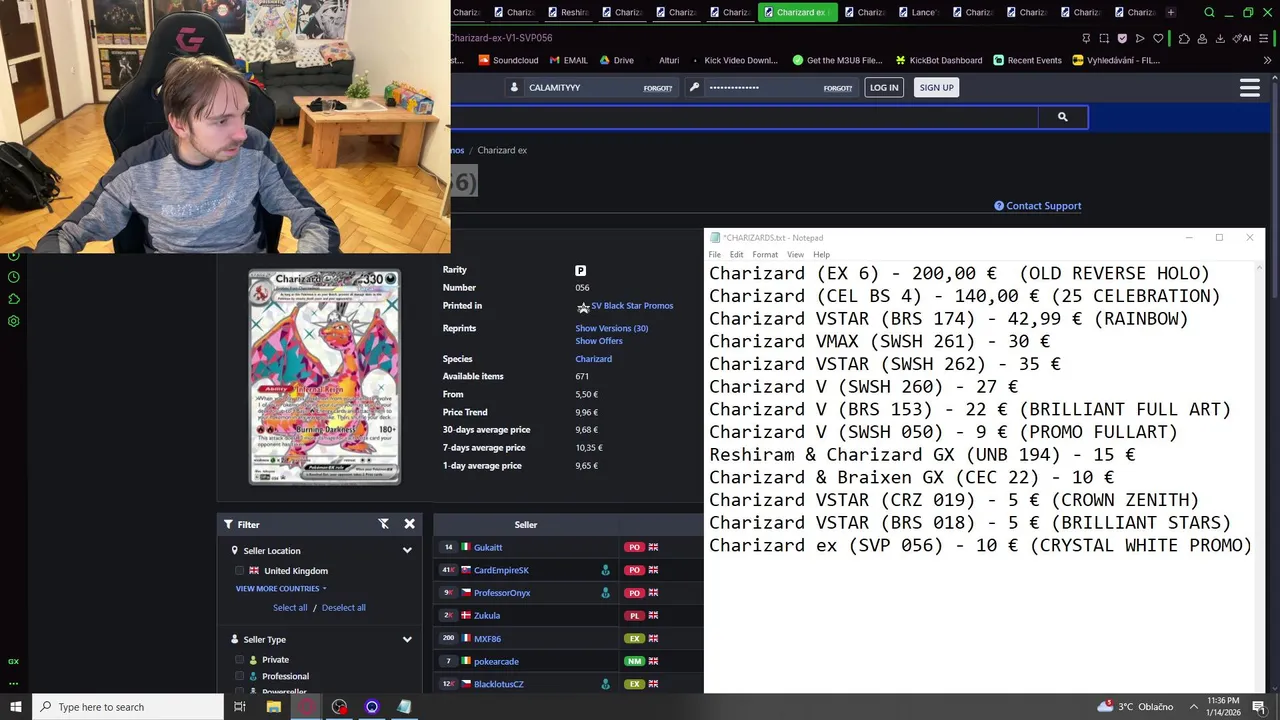Image resolution: width=1280 pixels, height=720 pixels.
Task: Open the ad-blocker shield icon
Action: pyautogui.click(x=1122, y=38)
